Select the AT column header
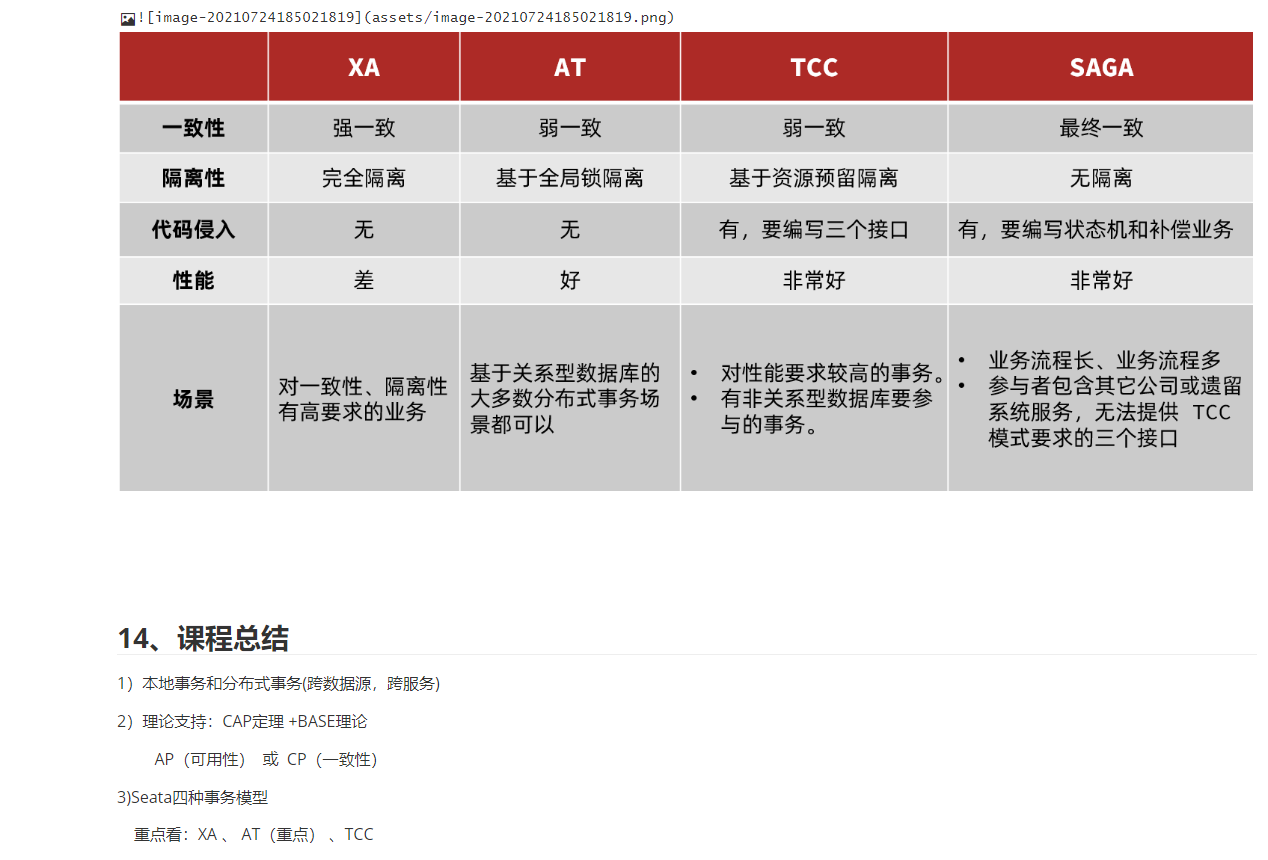 pos(570,67)
